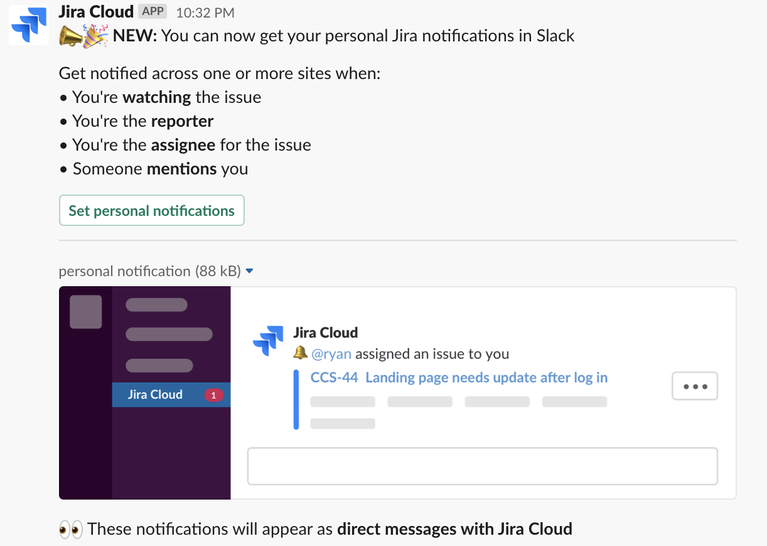Open CCS-44 Landing page issue link
The image size is (767, 546).
coord(459,378)
